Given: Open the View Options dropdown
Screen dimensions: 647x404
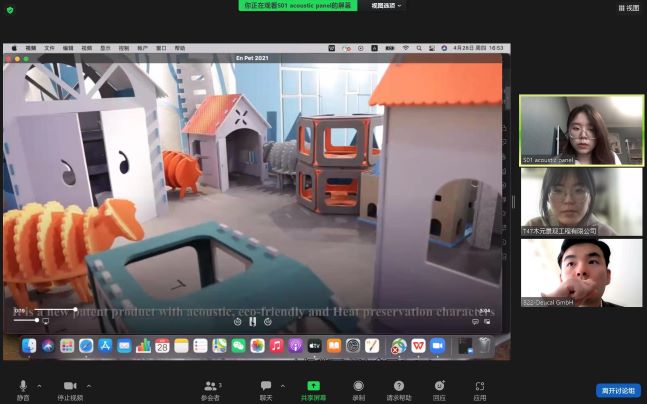Looking at the screenshot, I should [386, 5].
